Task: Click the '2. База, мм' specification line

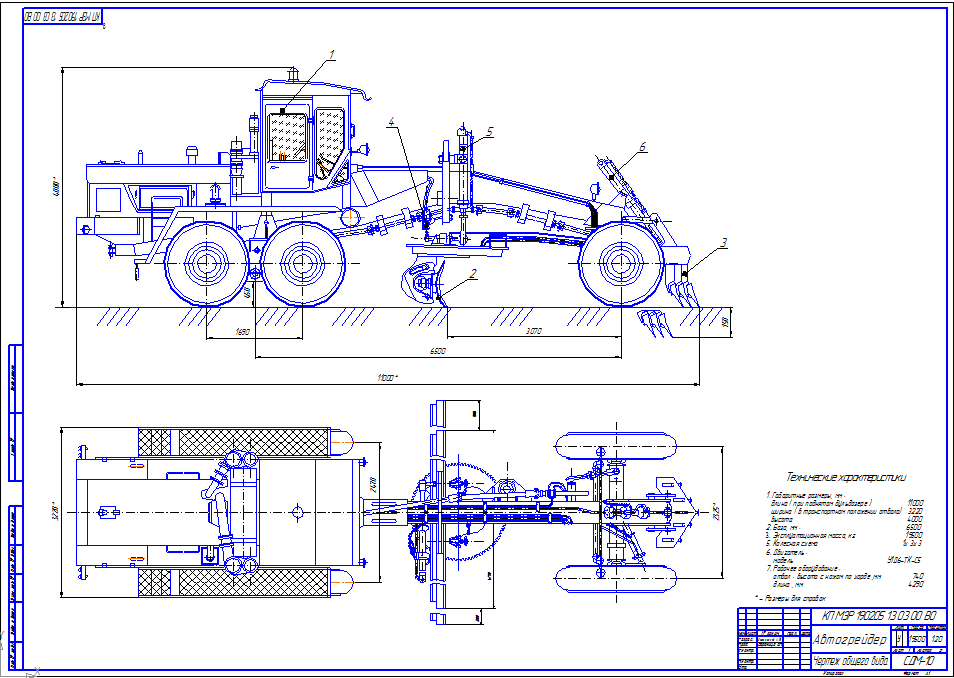Action: [783, 527]
